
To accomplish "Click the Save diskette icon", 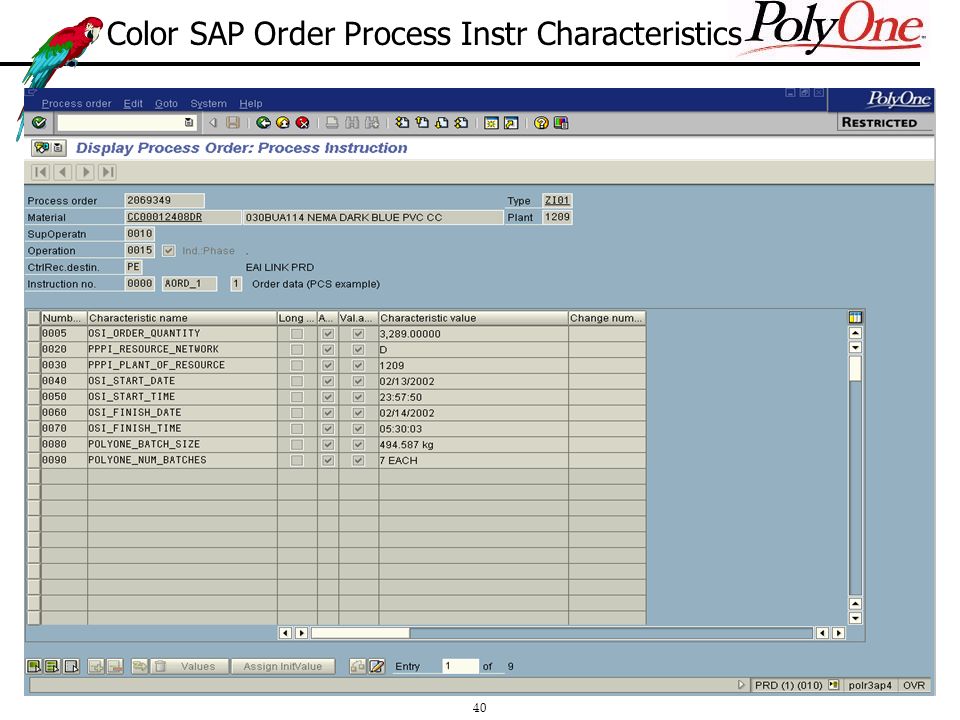I will tap(233, 122).
